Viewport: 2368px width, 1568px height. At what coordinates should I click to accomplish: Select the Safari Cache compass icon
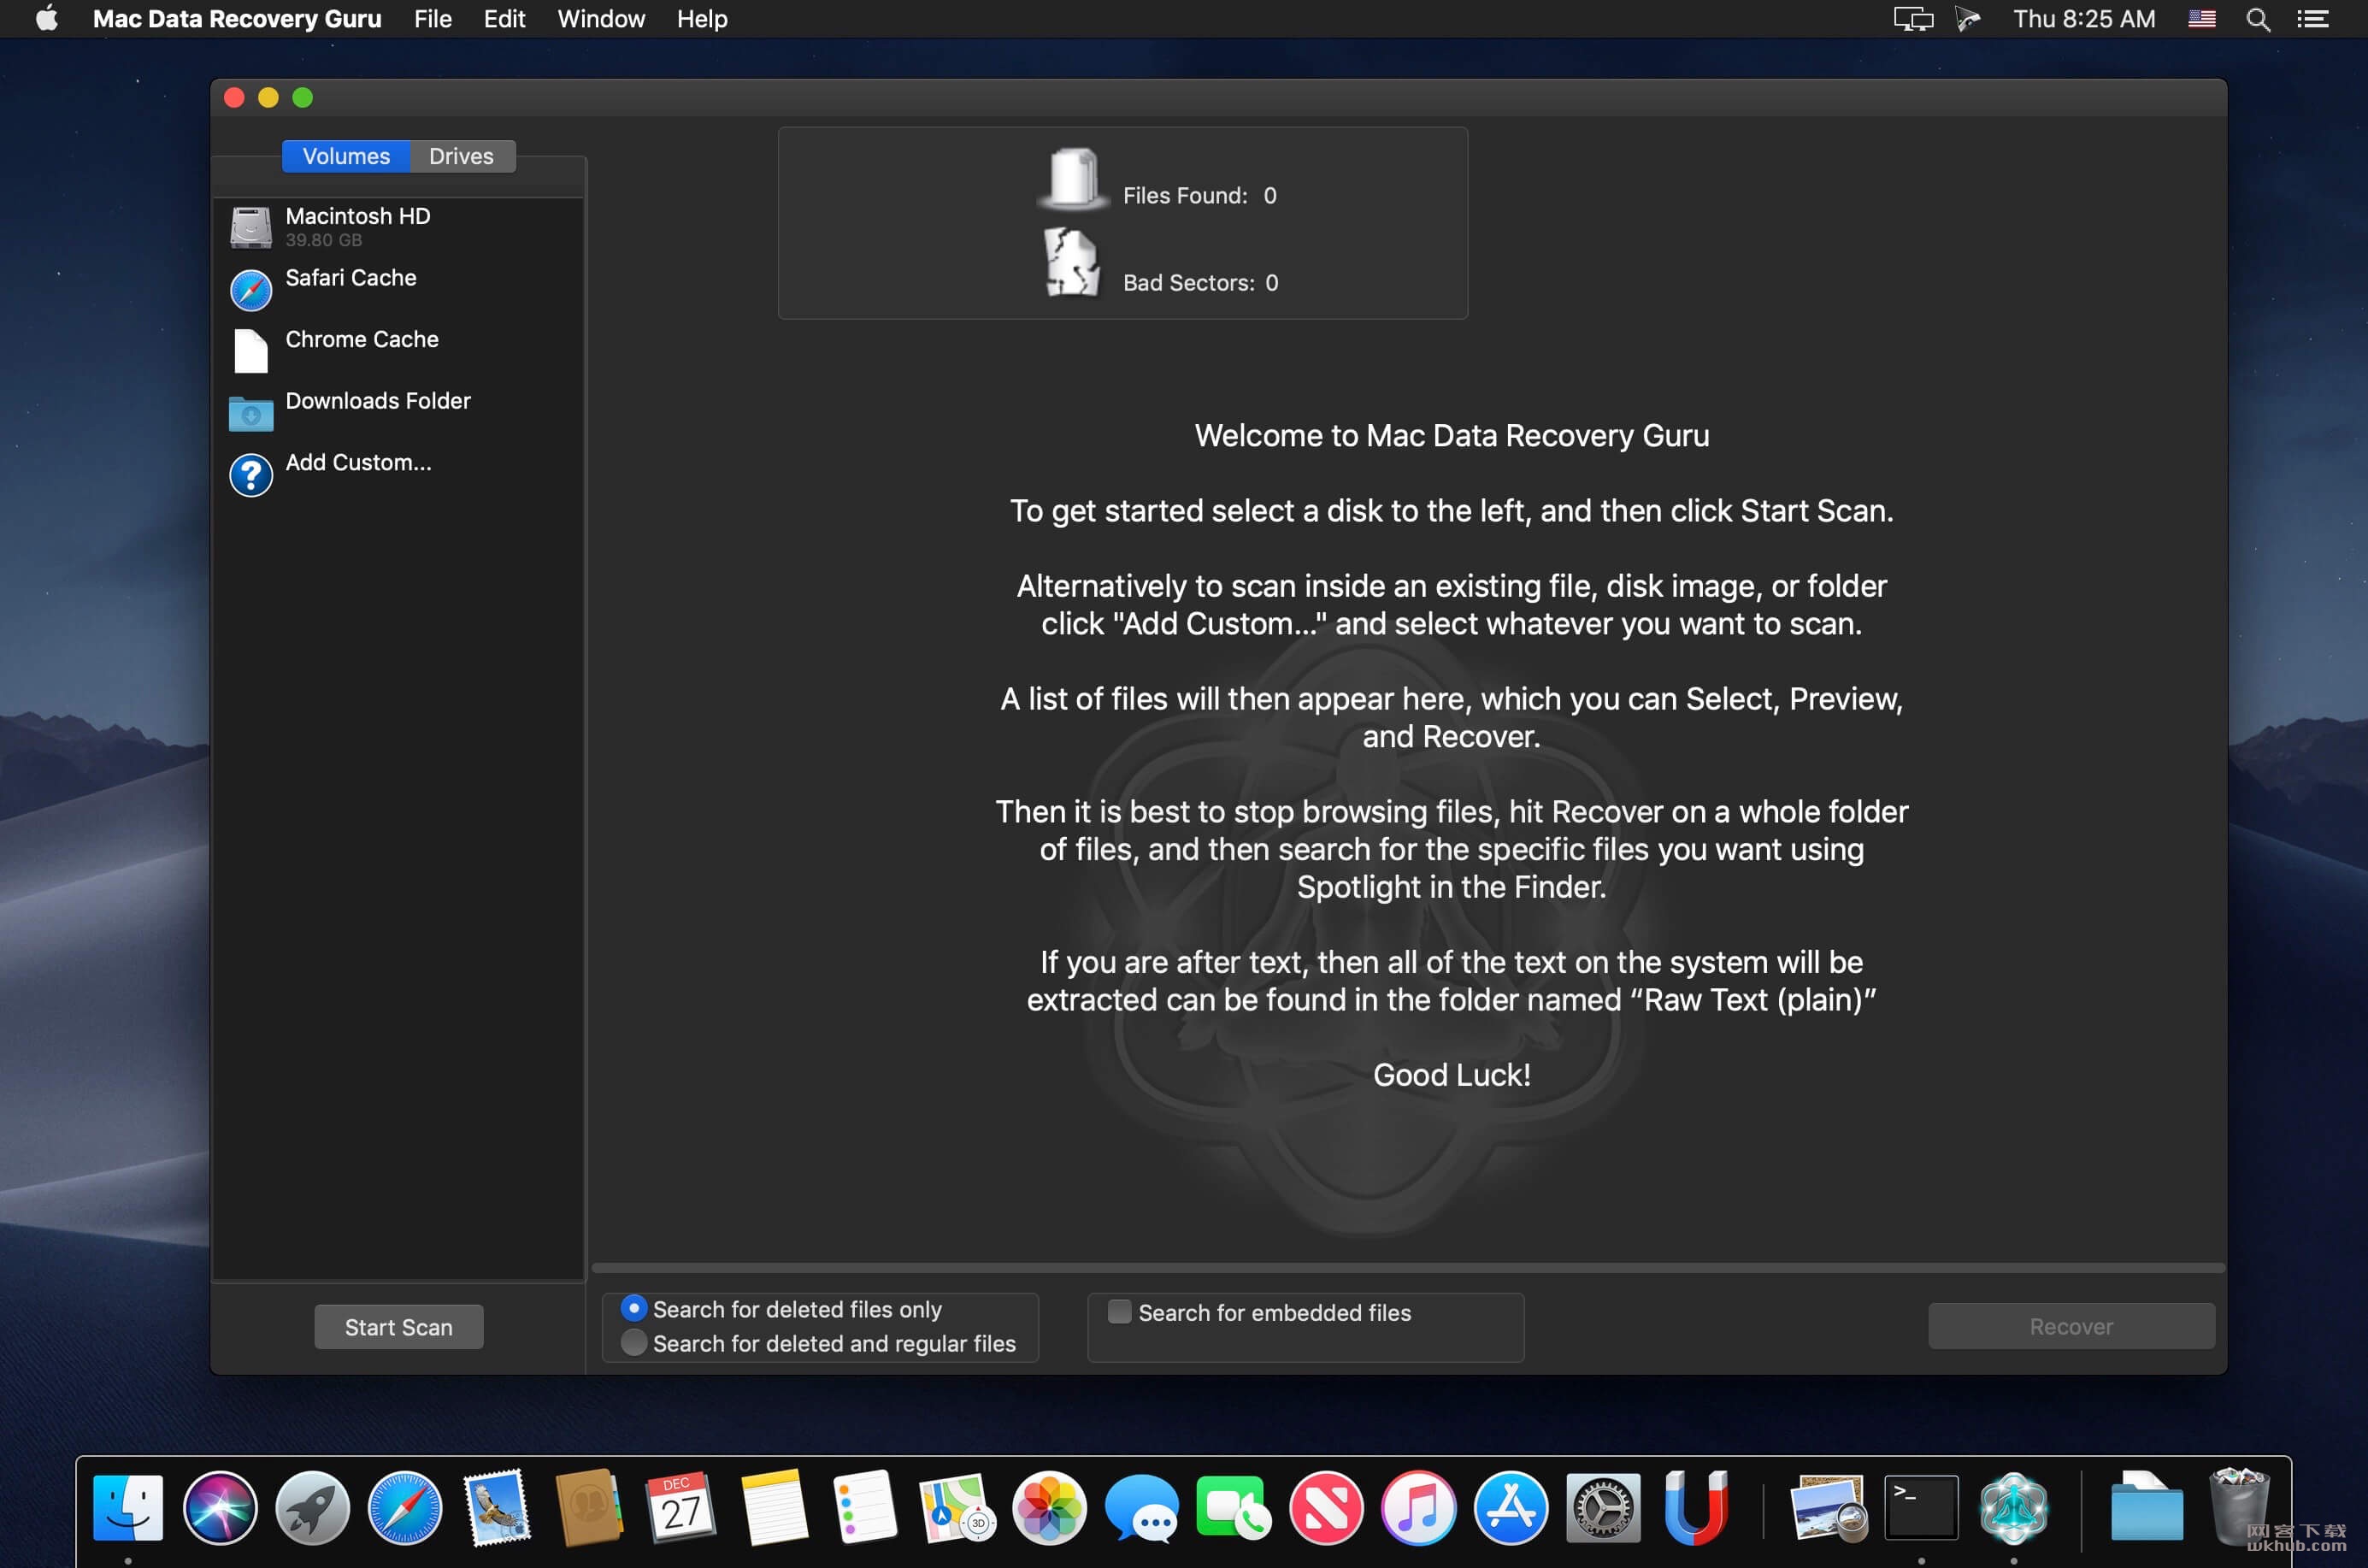pyautogui.click(x=251, y=290)
